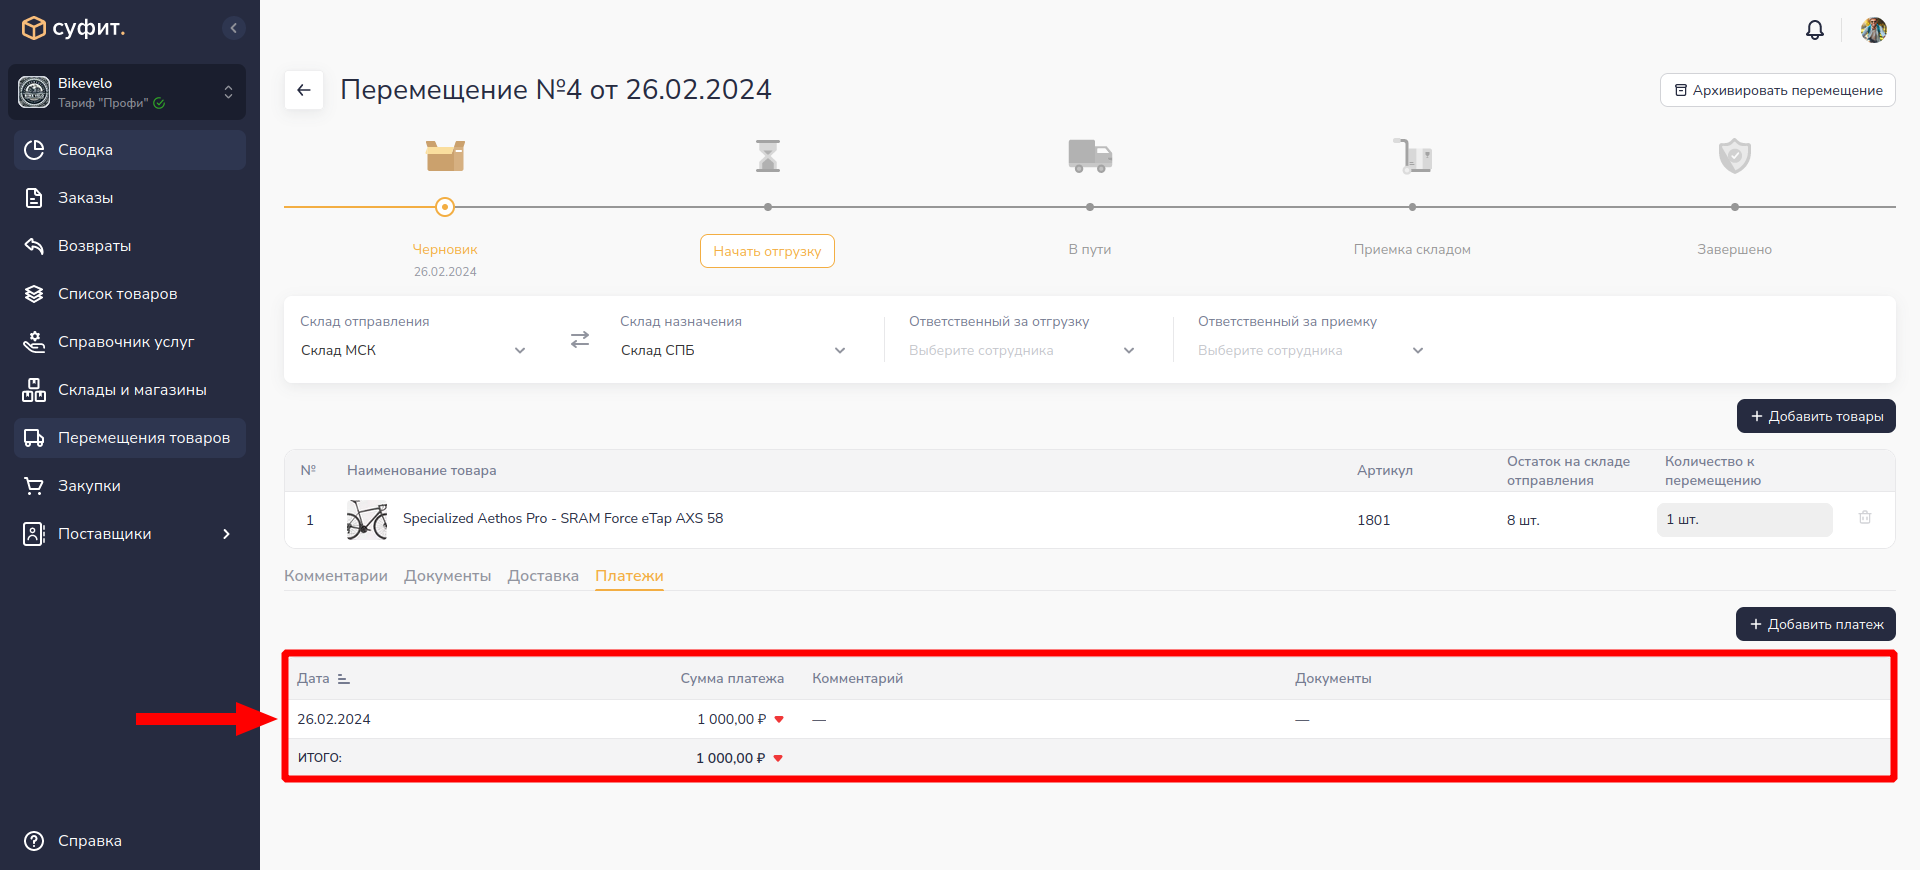Viewport: 1920px width, 870px height.
Task: Click the Сводка pie chart icon
Action: coord(34,150)
